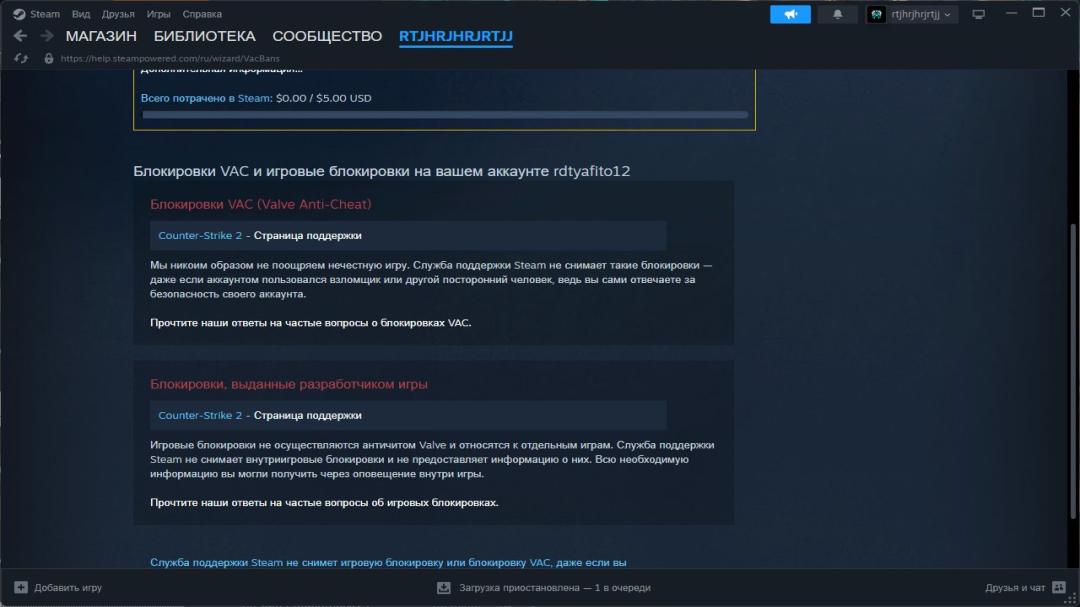
Task: Open the Справка menu
Action: (x=202, y=14)
